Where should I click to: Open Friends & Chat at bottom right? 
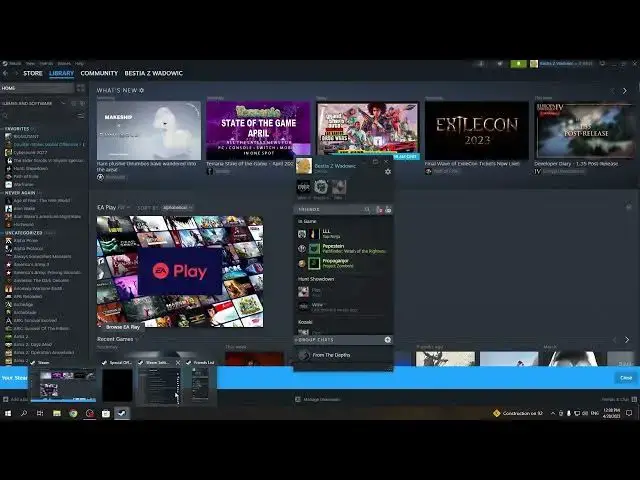[619, 399]
